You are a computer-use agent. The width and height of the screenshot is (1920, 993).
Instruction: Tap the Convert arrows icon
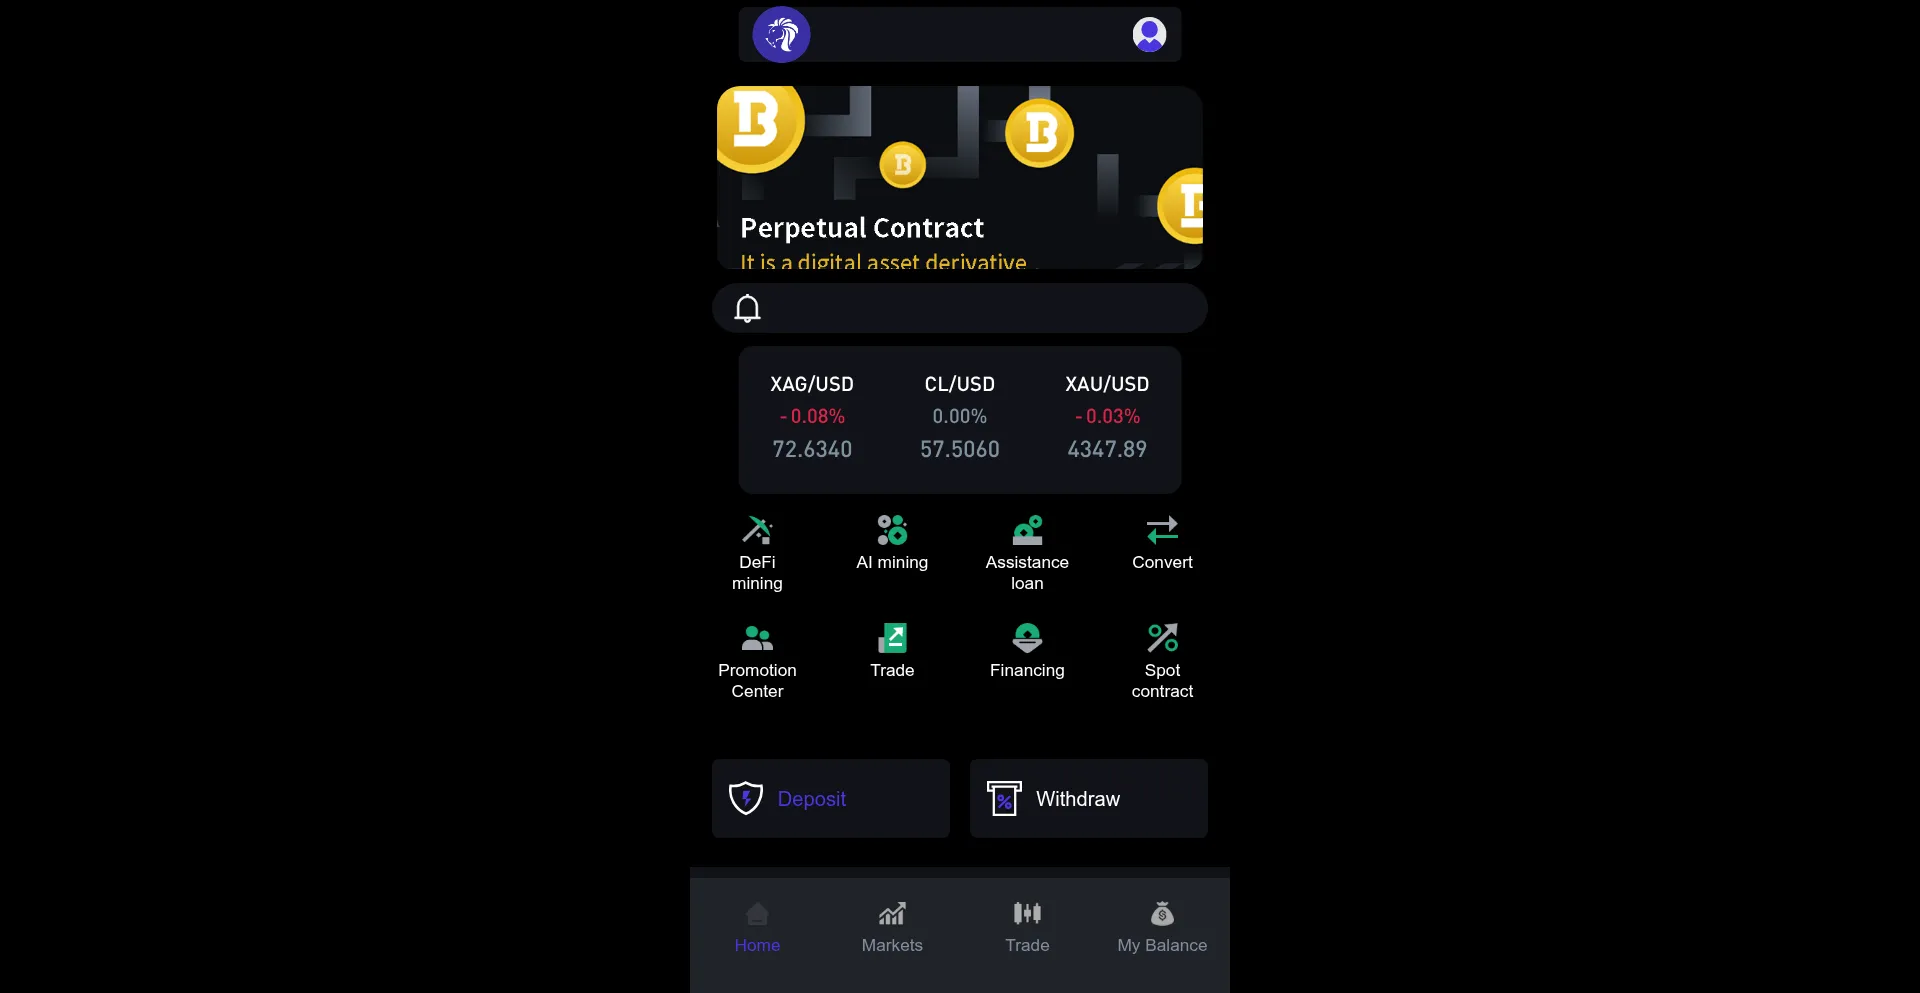click(1162, 530)
